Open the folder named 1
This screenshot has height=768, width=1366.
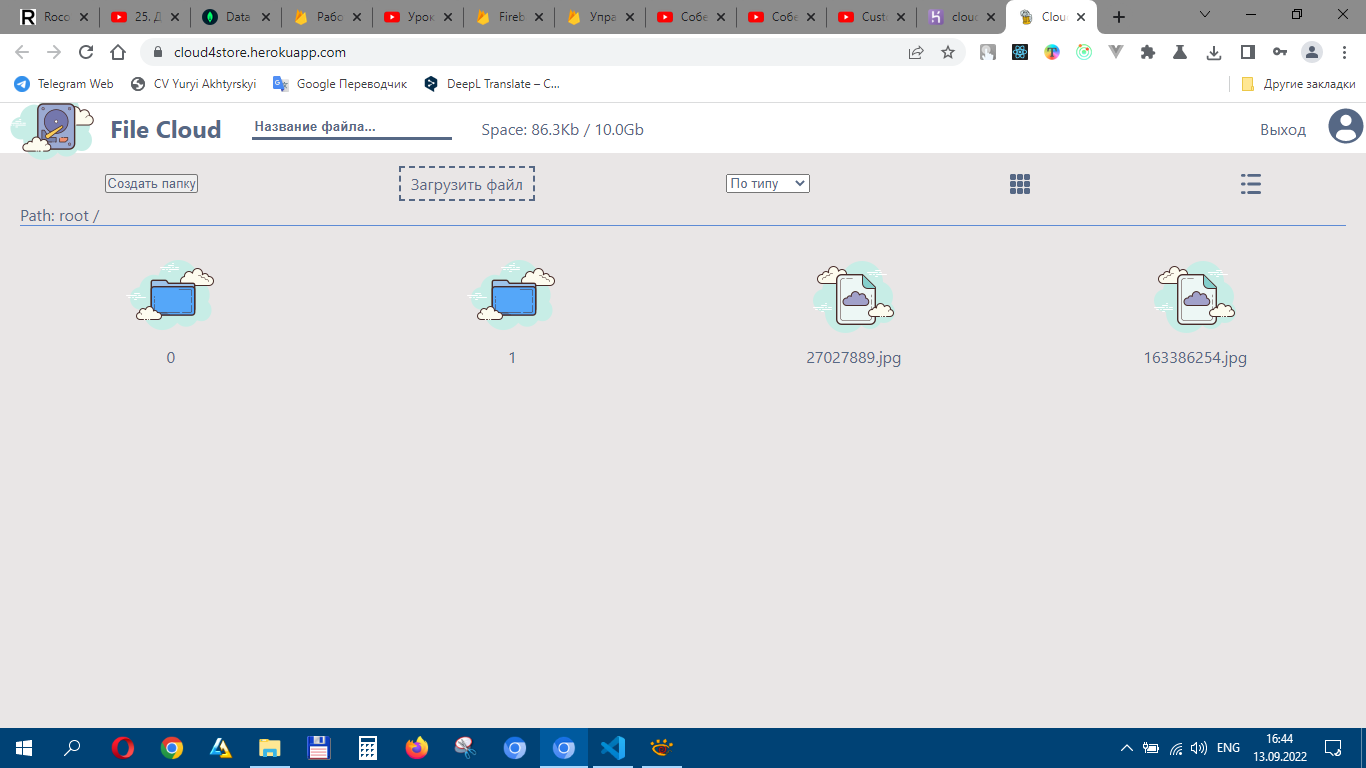[x=512, y=294]
